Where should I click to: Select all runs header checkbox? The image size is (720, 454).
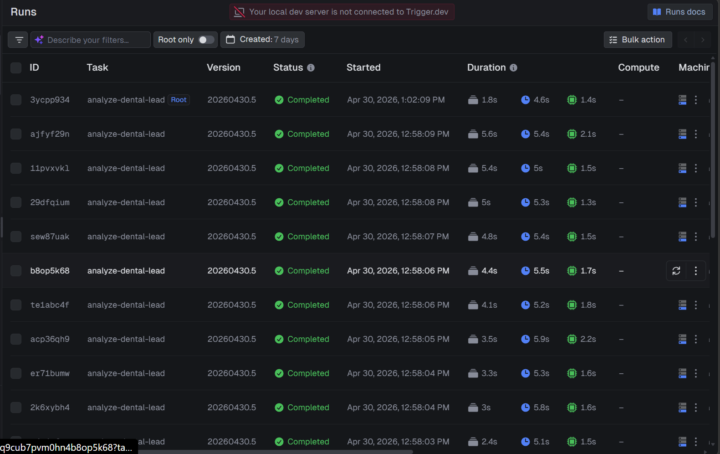[16, 68]
